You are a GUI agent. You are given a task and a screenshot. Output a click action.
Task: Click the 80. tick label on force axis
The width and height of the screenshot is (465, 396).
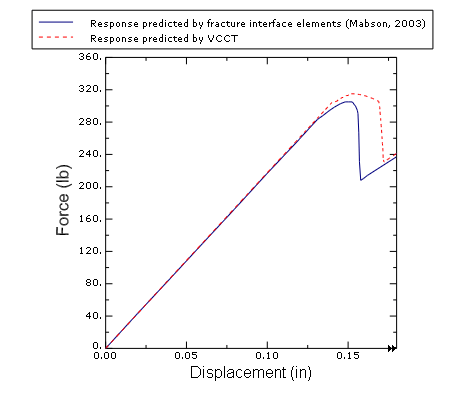coord(93,283)
